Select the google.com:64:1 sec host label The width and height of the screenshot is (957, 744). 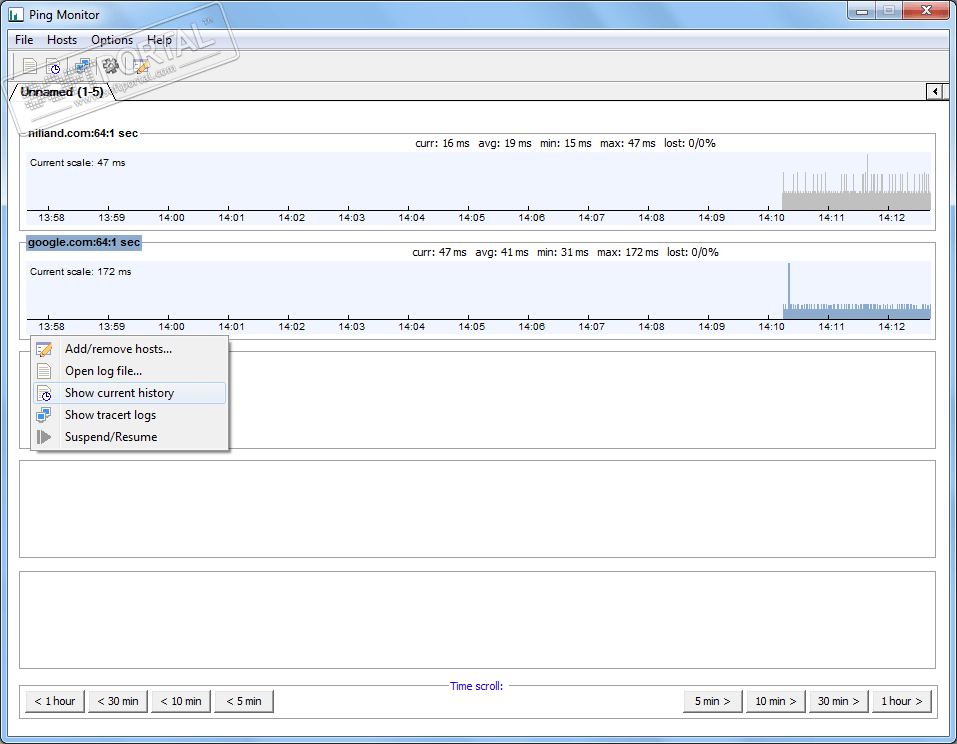pos(84,242)
